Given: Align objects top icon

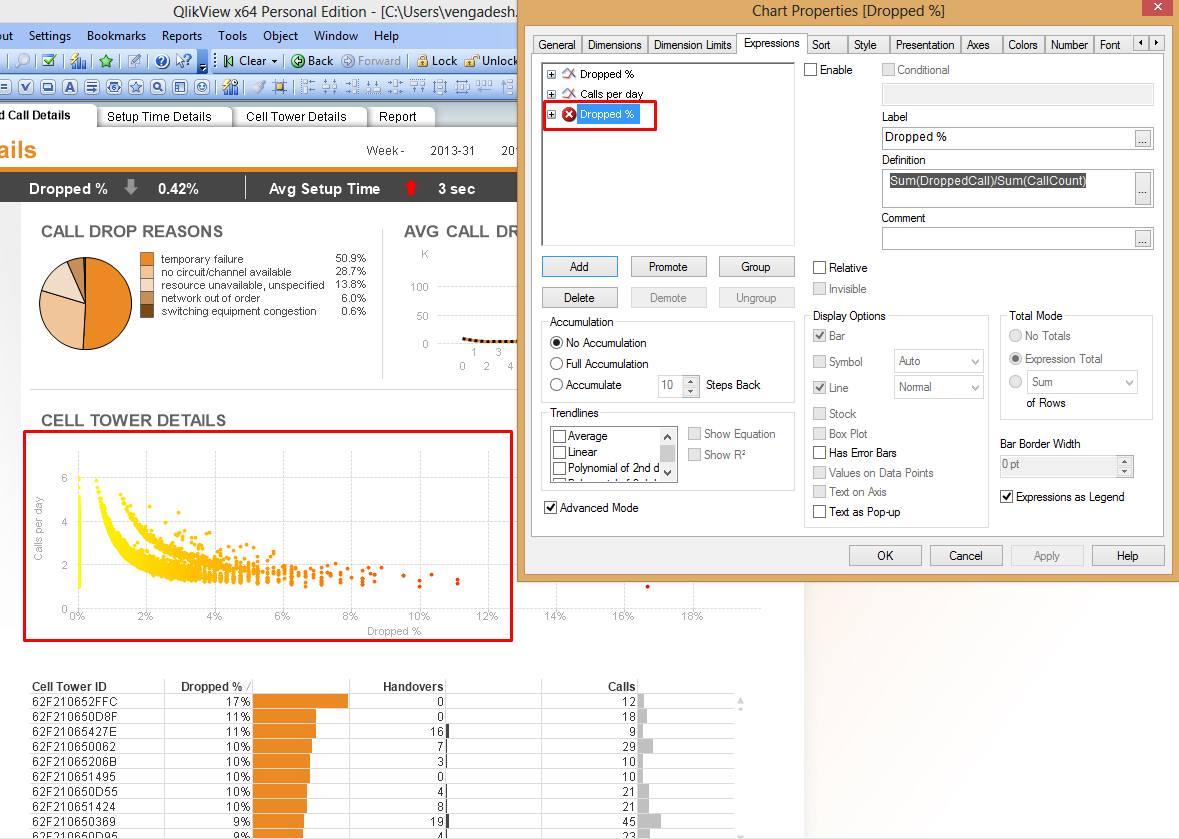Looking at the screenshot, I should click(418, 86).
